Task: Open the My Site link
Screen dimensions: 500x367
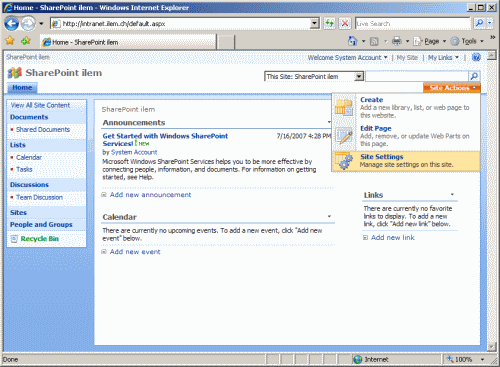Action: point(407,58)
